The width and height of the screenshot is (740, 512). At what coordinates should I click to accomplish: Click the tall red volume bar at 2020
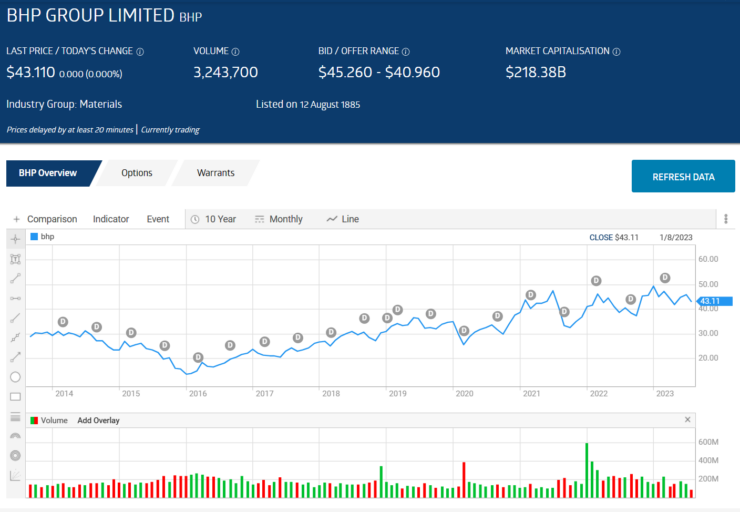tap(464, 480)
